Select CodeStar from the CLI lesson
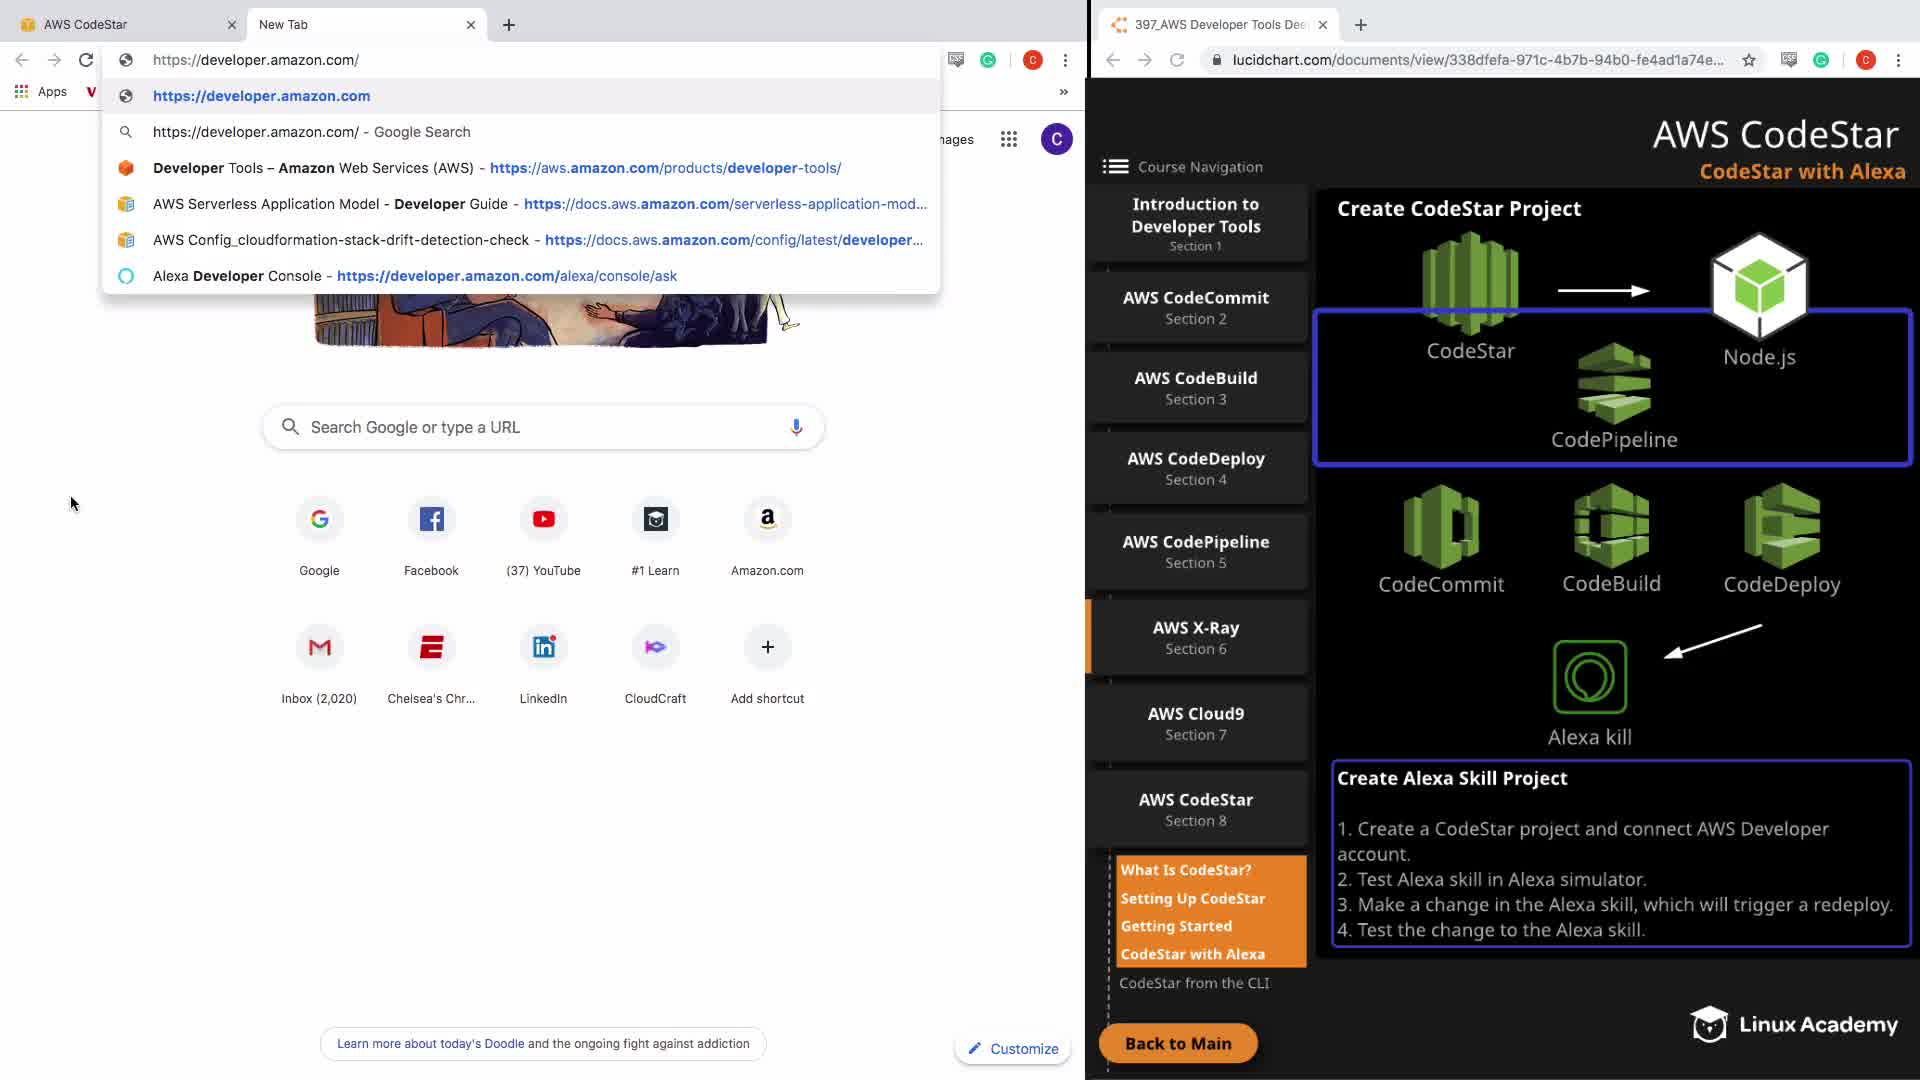 pos(1194,983)
